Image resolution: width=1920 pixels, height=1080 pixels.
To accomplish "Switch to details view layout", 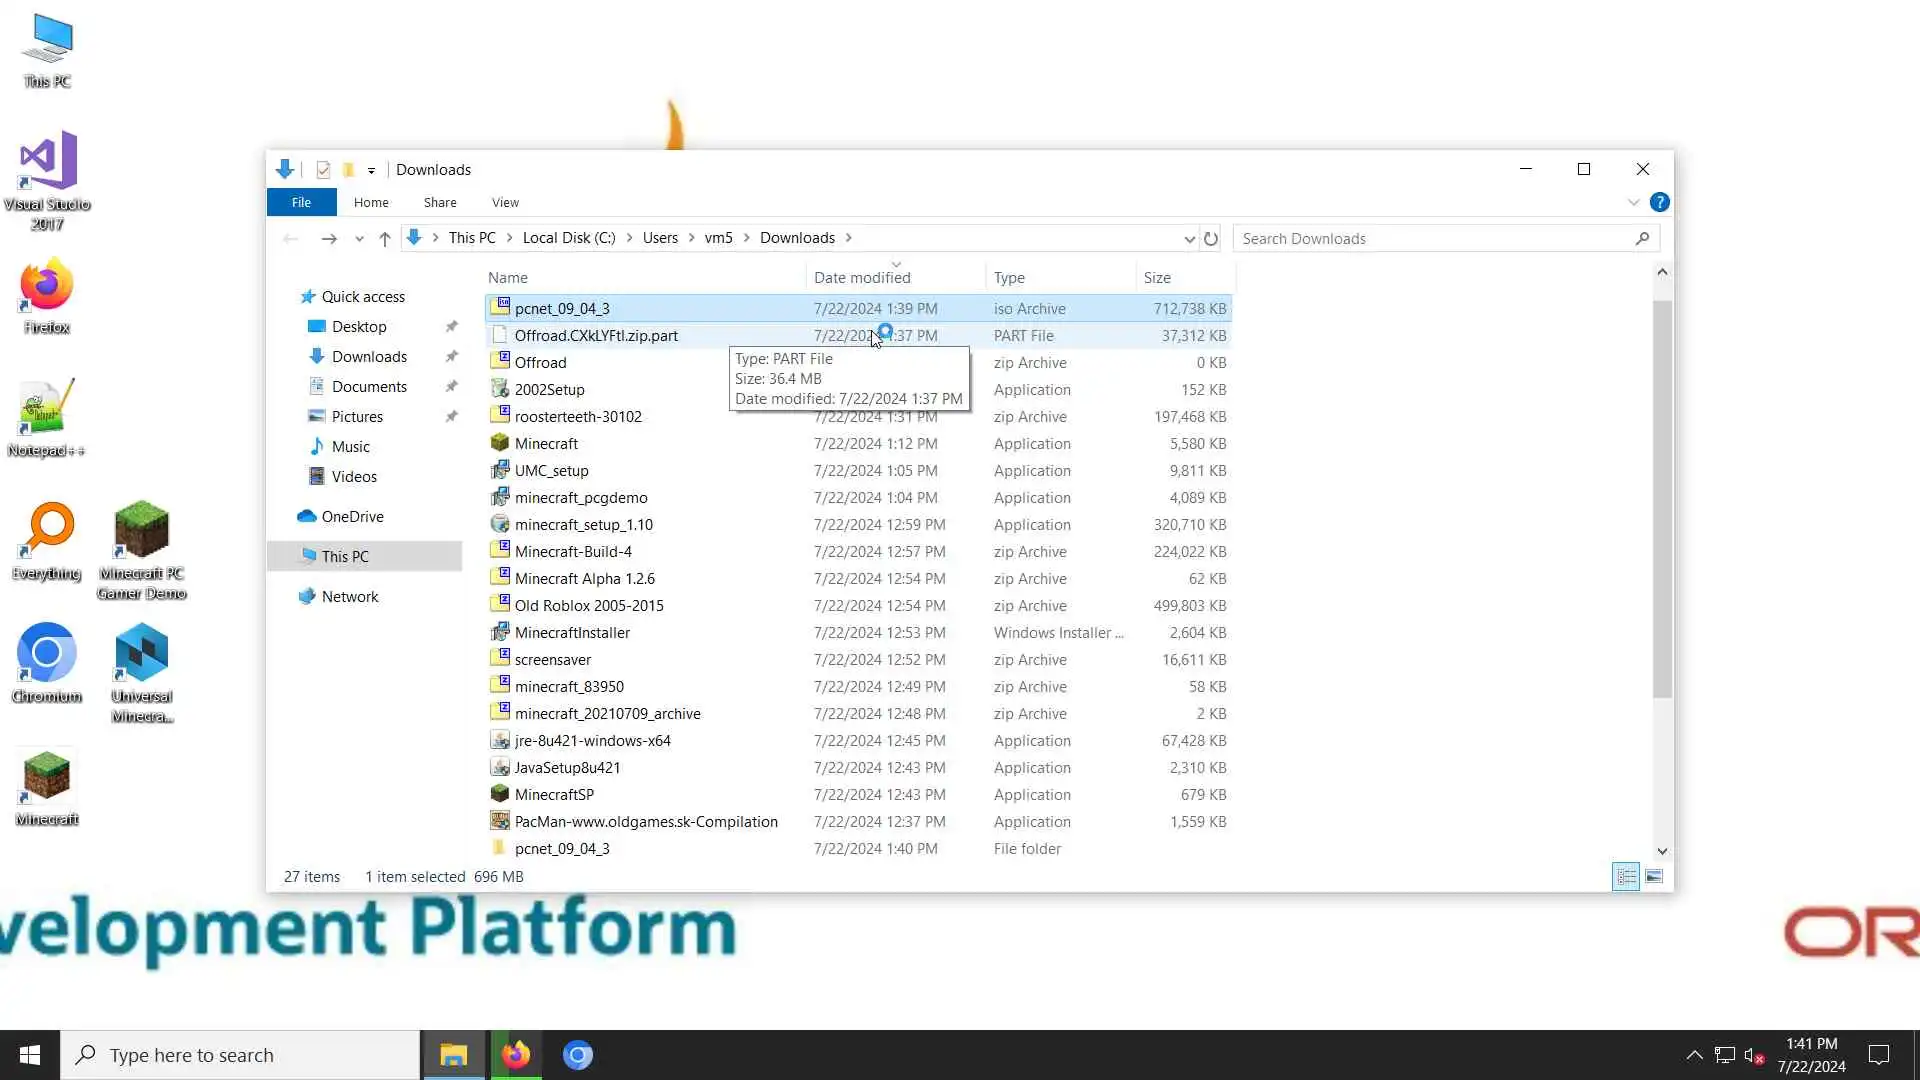I will click(1626, 877).
